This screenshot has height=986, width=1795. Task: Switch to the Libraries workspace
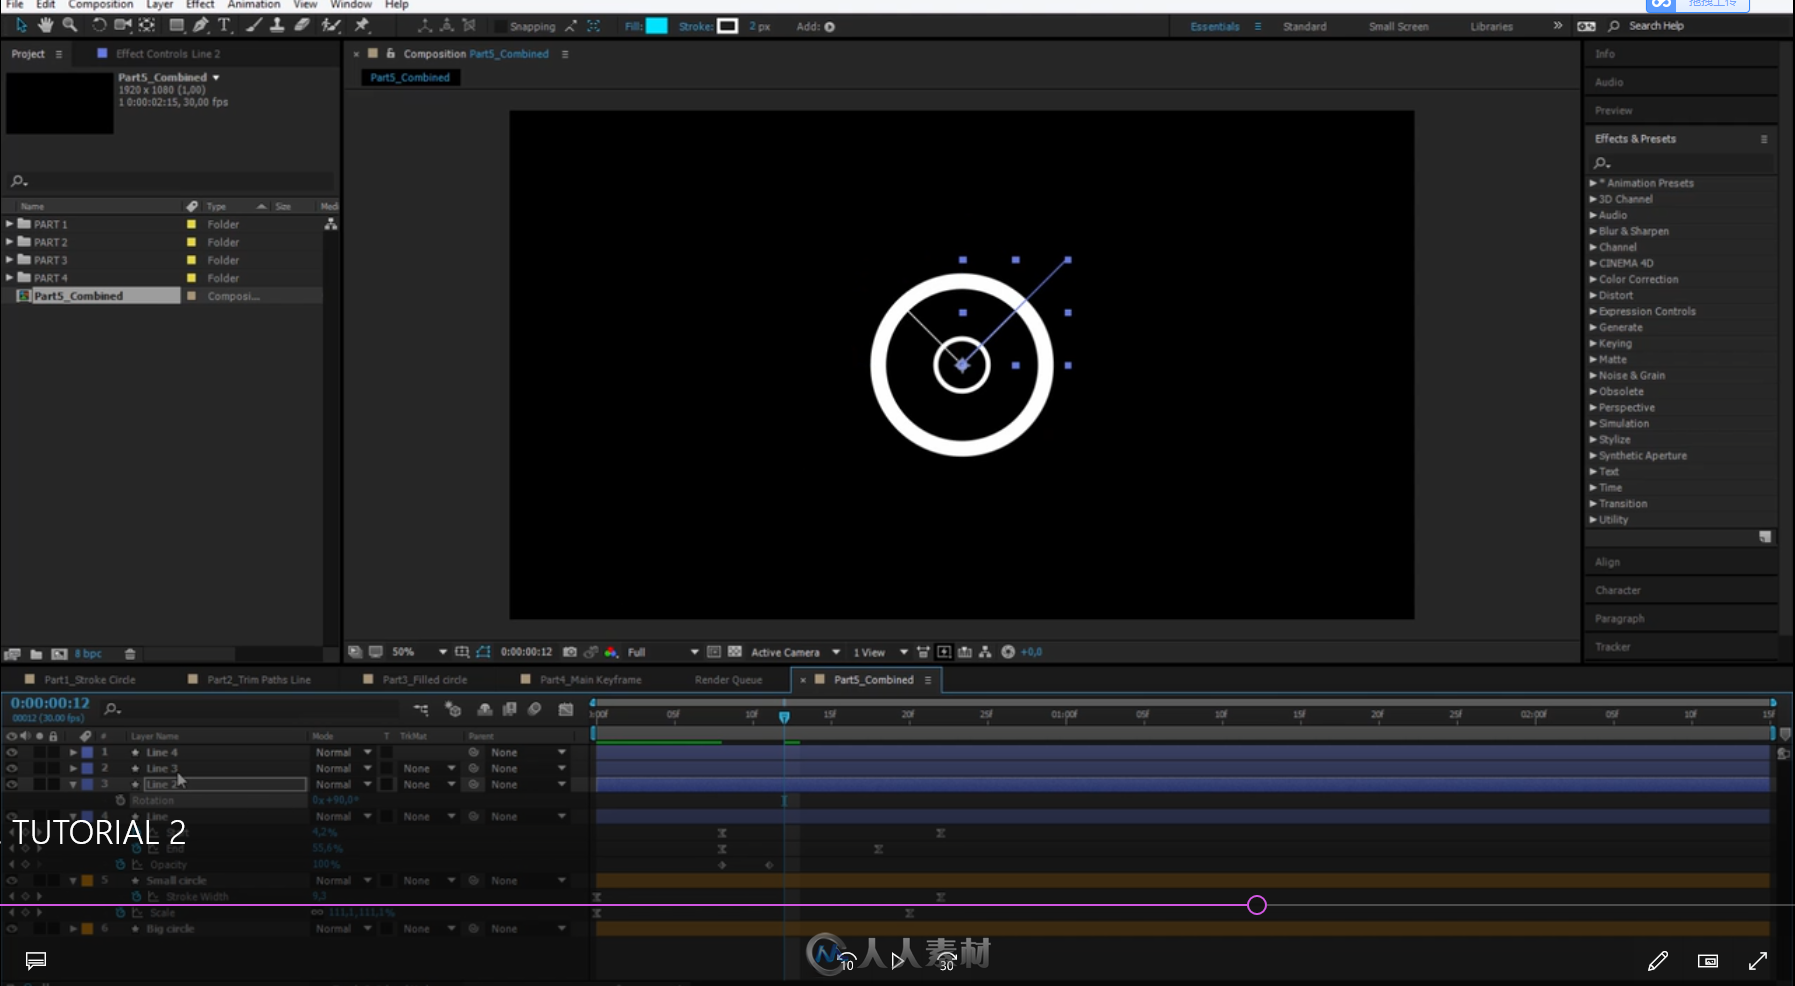pyautogui.click(x=1491, y=27)
